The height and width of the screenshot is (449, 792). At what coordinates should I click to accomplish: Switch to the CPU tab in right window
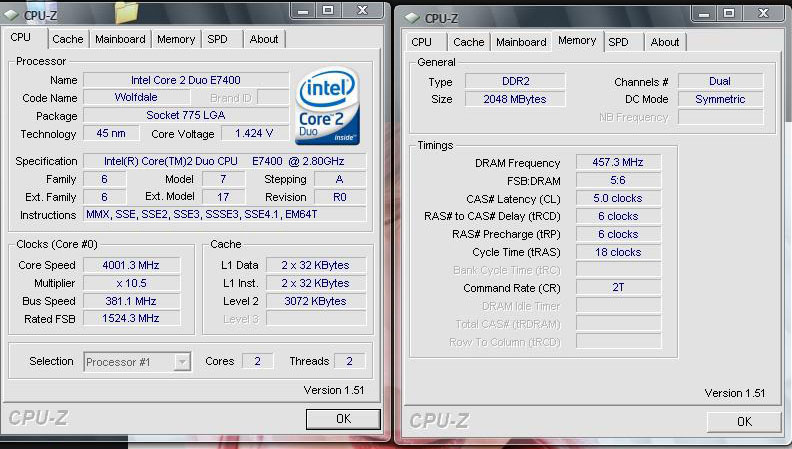point(421,42)
